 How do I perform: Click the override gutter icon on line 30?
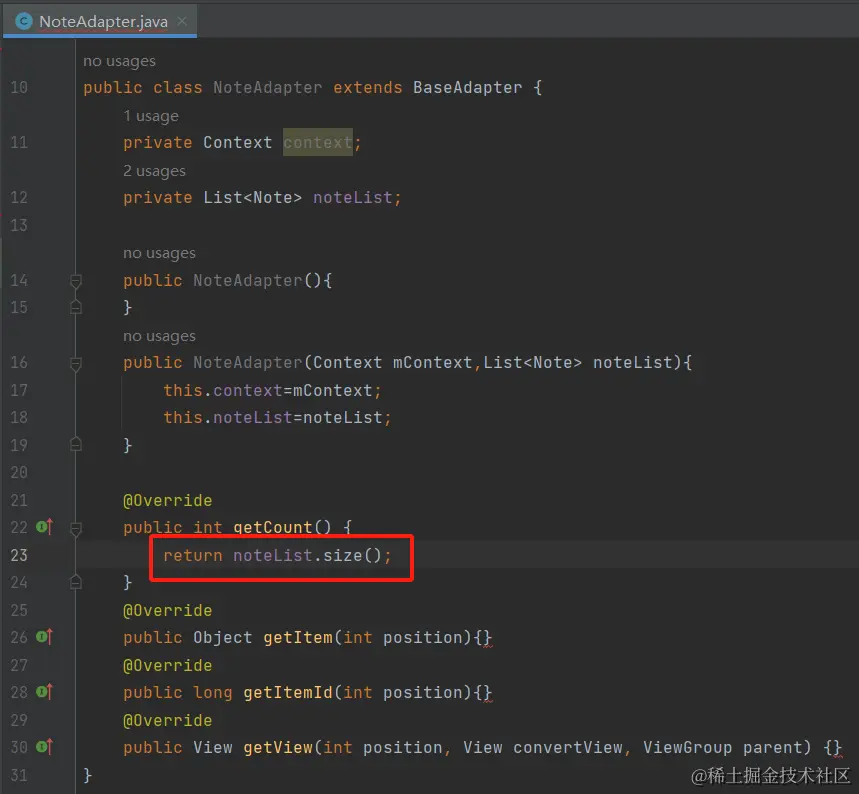click(x=44, y=747)
